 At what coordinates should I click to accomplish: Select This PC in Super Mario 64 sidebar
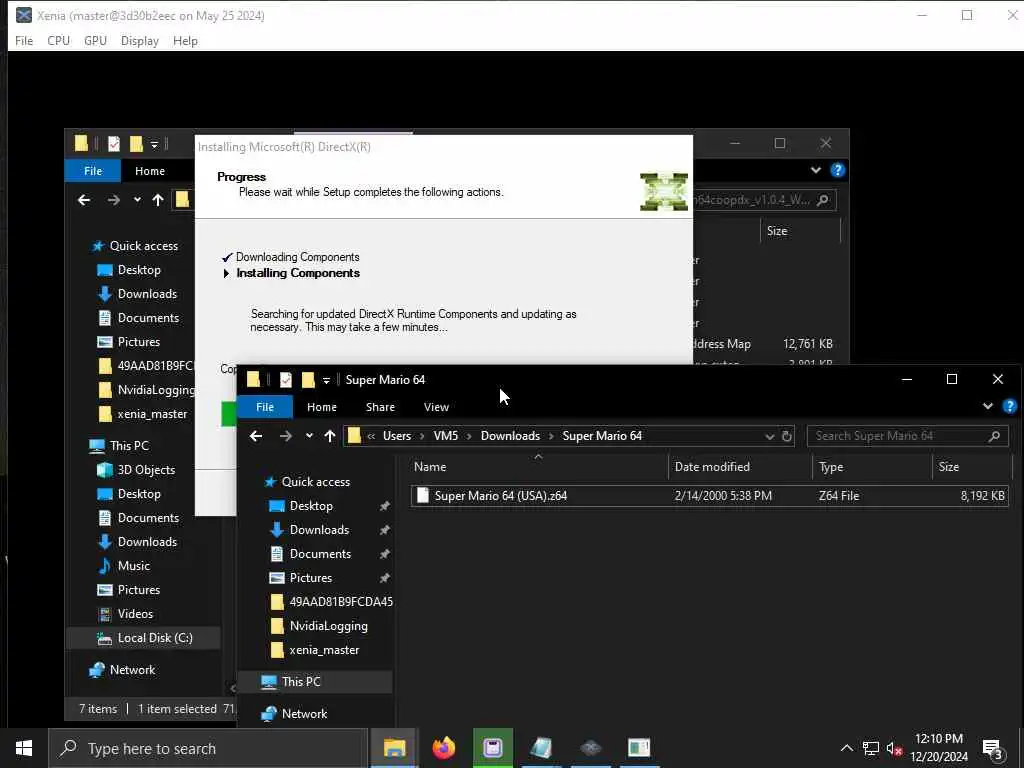point(301,682)
